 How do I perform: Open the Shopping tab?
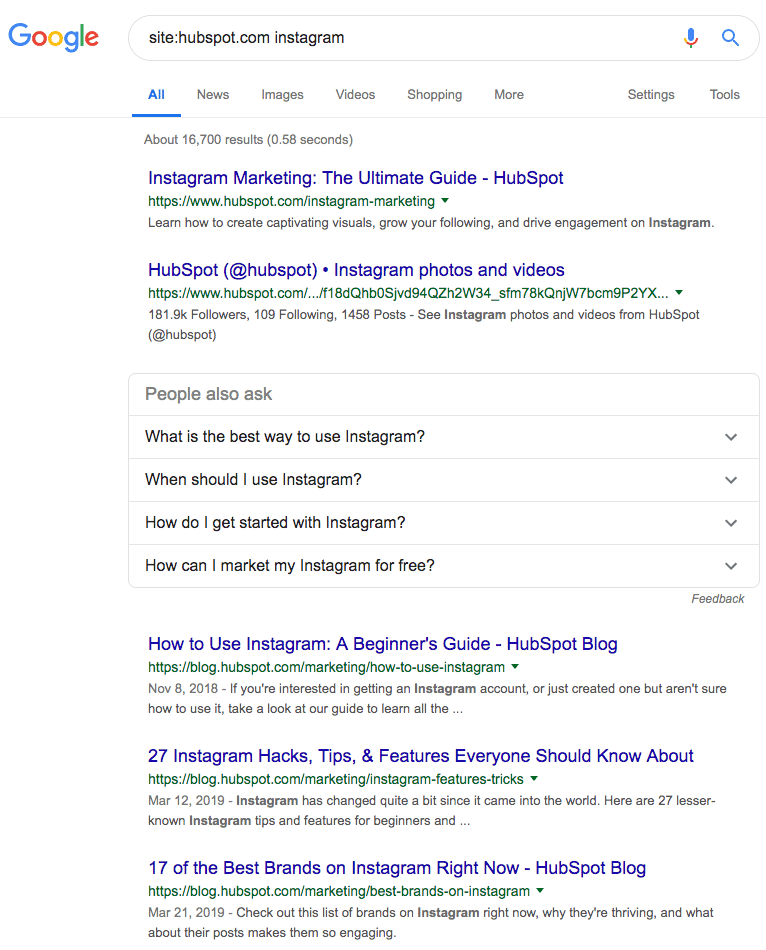tap(435, 95)
